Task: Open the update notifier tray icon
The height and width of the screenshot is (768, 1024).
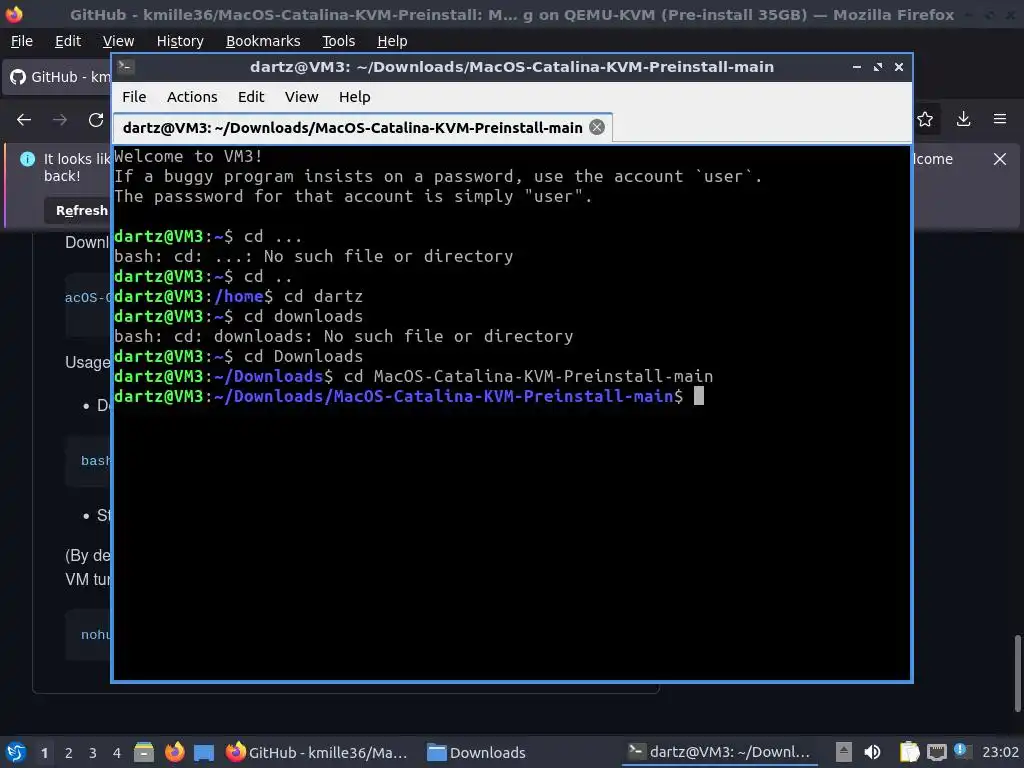Action: (961, 750)
